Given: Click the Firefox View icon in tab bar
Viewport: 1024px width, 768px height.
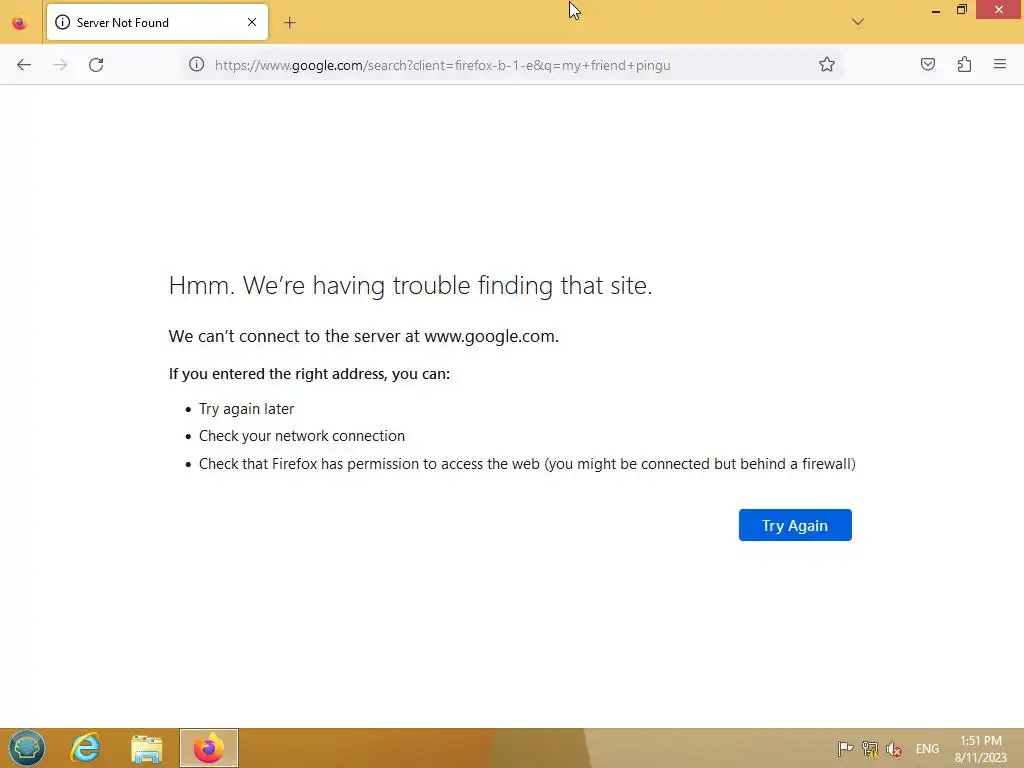Looking at the screenshot, I should [x=20, y=22].
